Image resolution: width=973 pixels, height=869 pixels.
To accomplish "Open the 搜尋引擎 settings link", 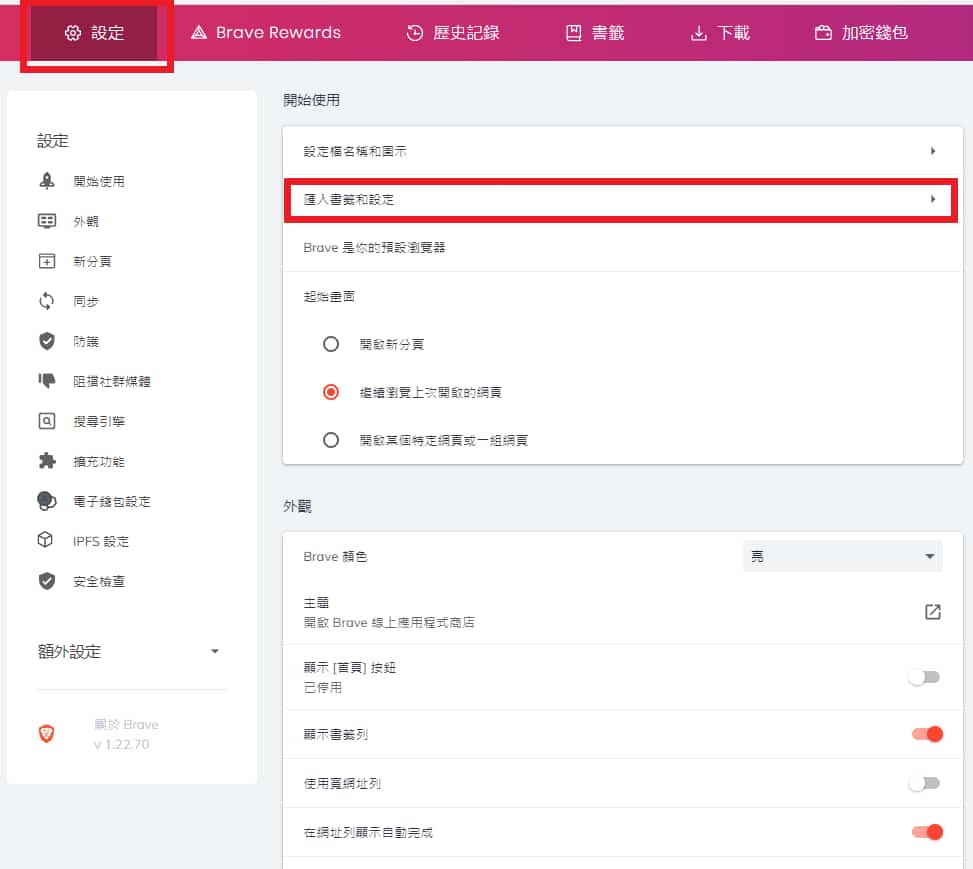I will [98, 421].
